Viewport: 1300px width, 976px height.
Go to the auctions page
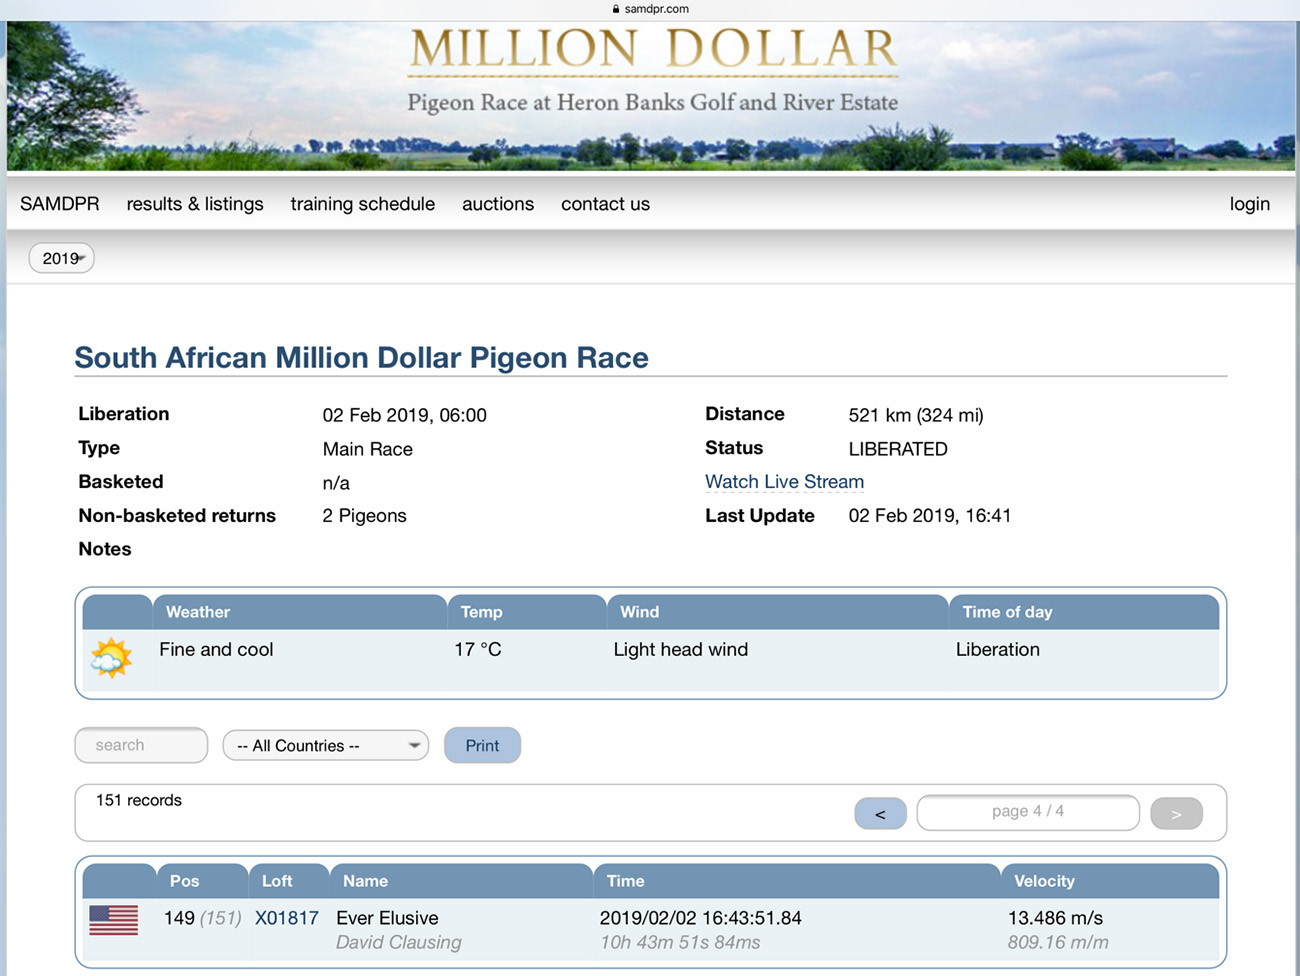pyautogui.click(x=498, y=204)
